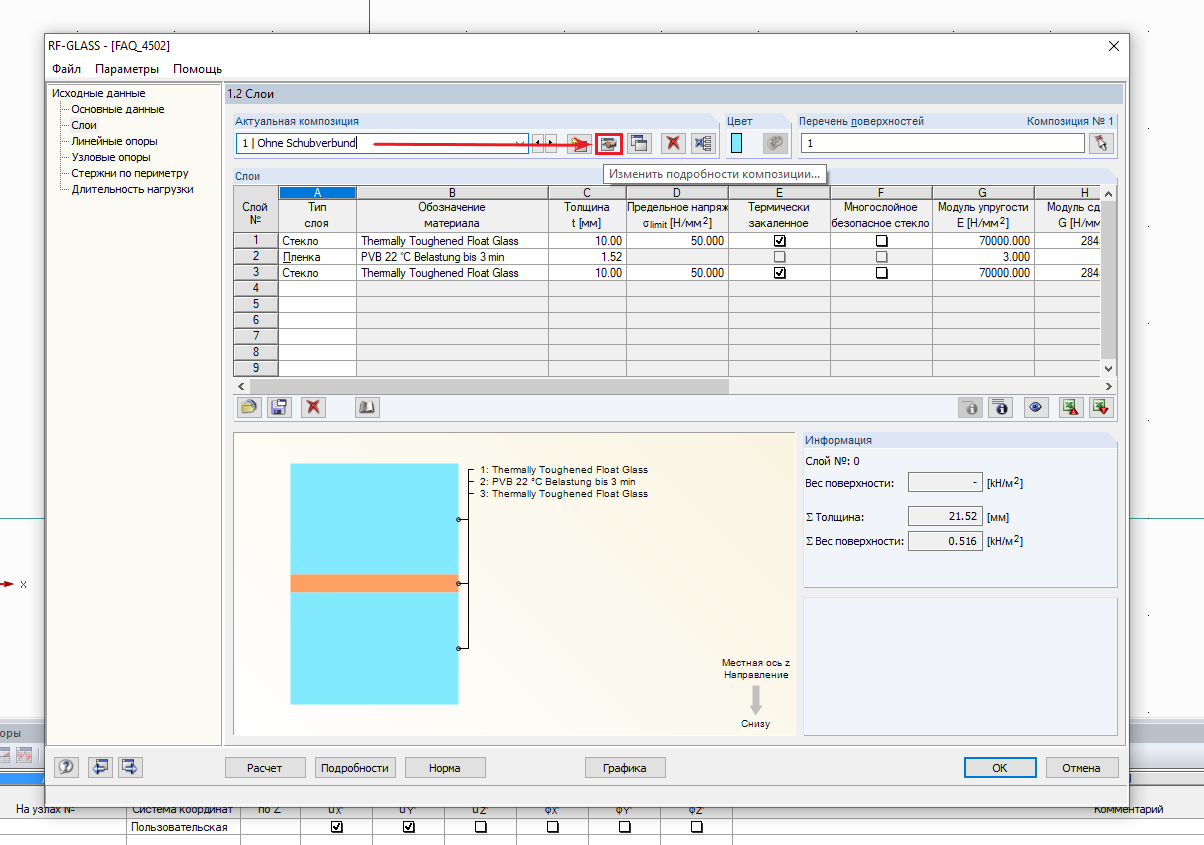The image size is (1204, 845).
Task: Click the Расчет button
Action: click(x=265, y=768)
